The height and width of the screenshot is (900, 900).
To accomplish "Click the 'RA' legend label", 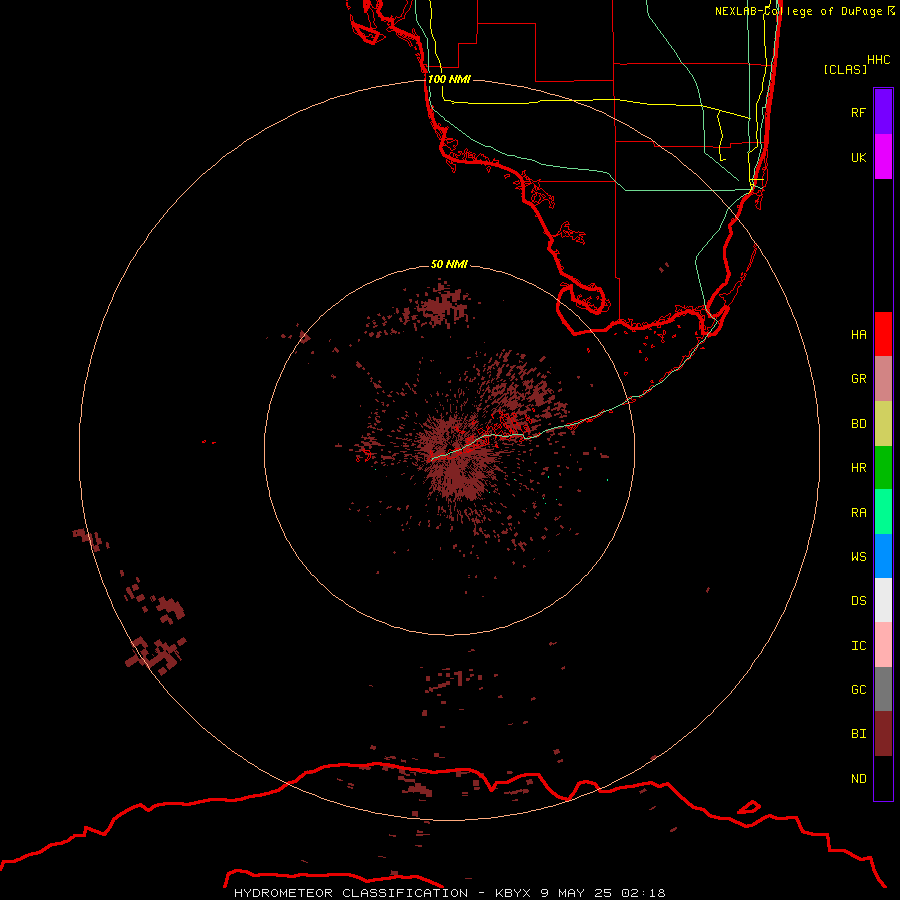I will coord(858,512).
